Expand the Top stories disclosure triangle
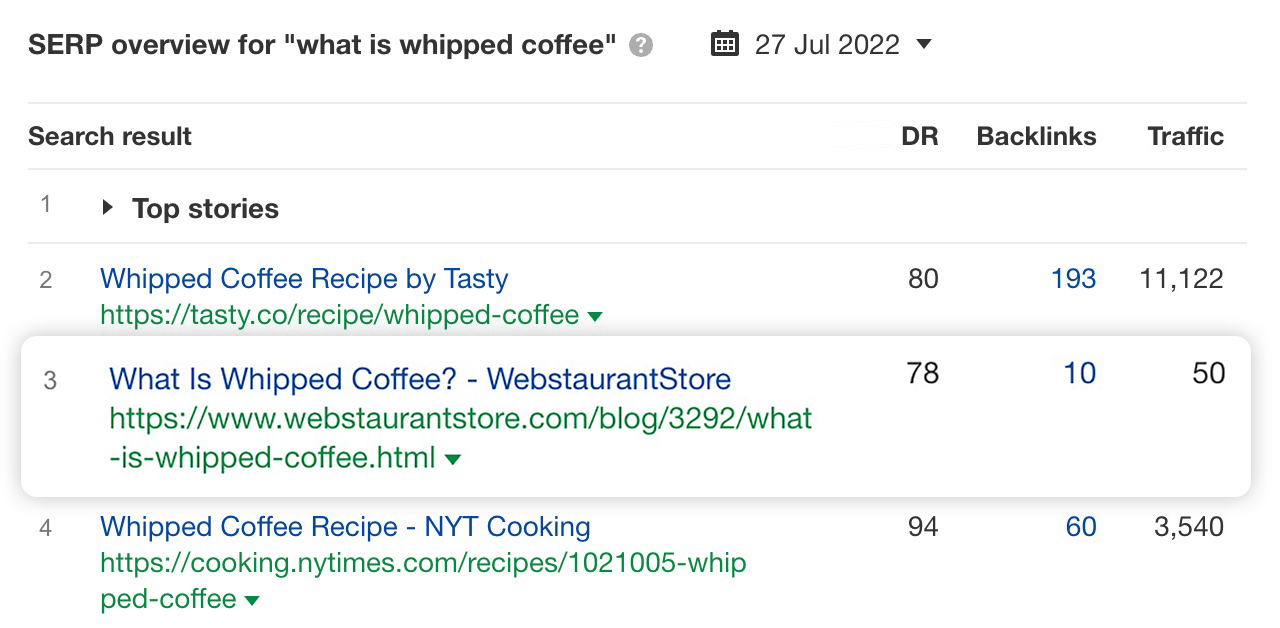Viewport: 1280px width, 628px height. coord(107,208)
